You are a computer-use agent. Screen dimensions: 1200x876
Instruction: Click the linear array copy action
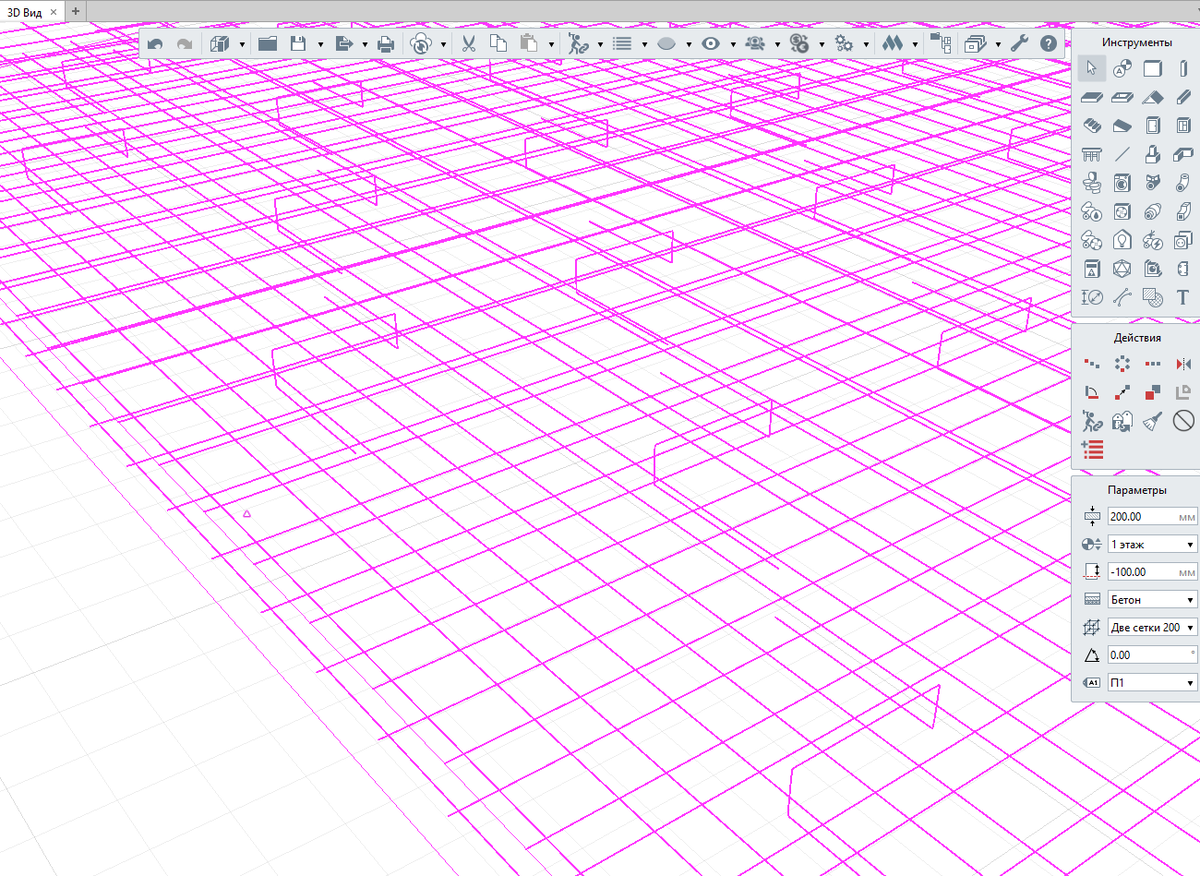tap(1091, 364)
